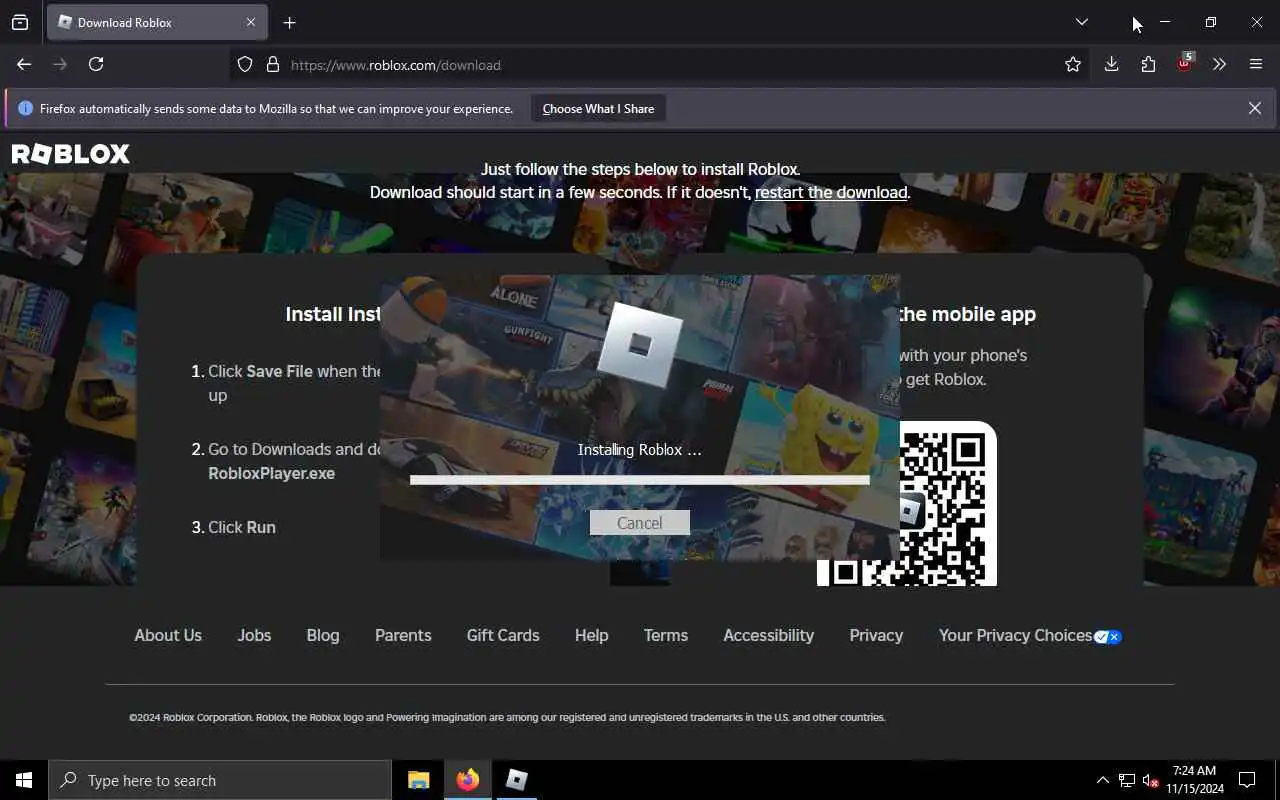Reload the current page
1280x800 pixels.
click(x=96, y=64)
